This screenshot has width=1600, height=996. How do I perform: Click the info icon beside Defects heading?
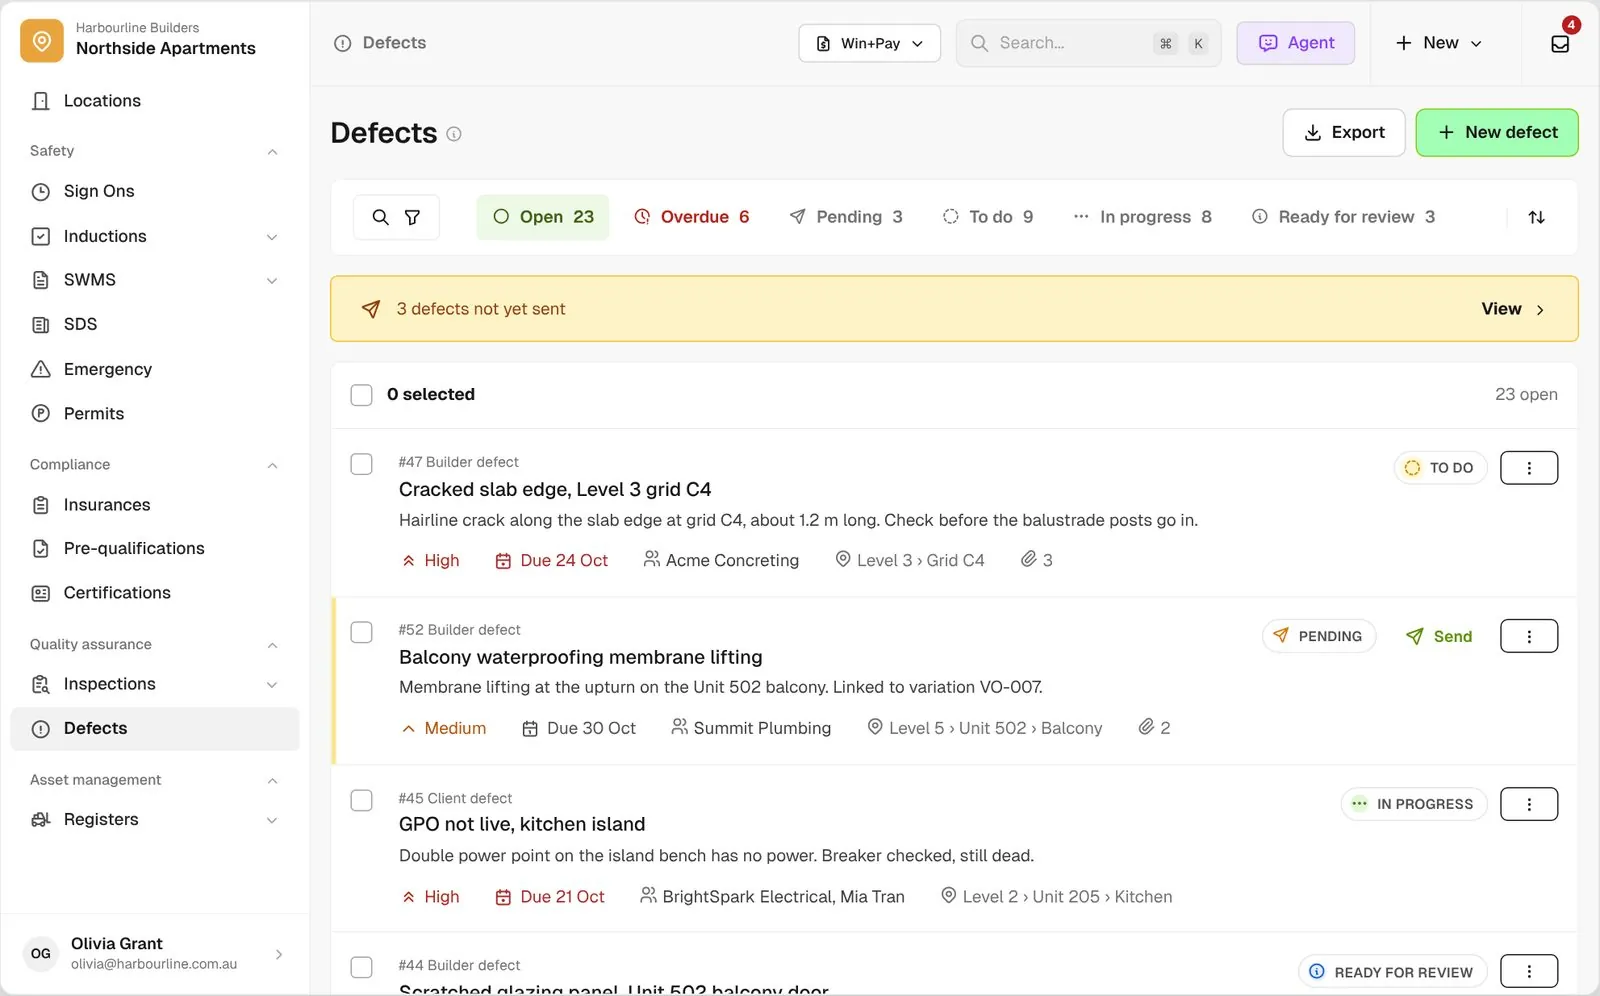[454, 134]
